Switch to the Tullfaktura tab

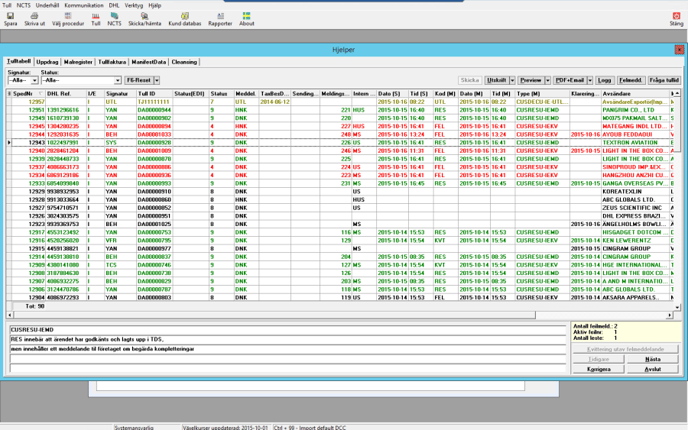(112, 62)
